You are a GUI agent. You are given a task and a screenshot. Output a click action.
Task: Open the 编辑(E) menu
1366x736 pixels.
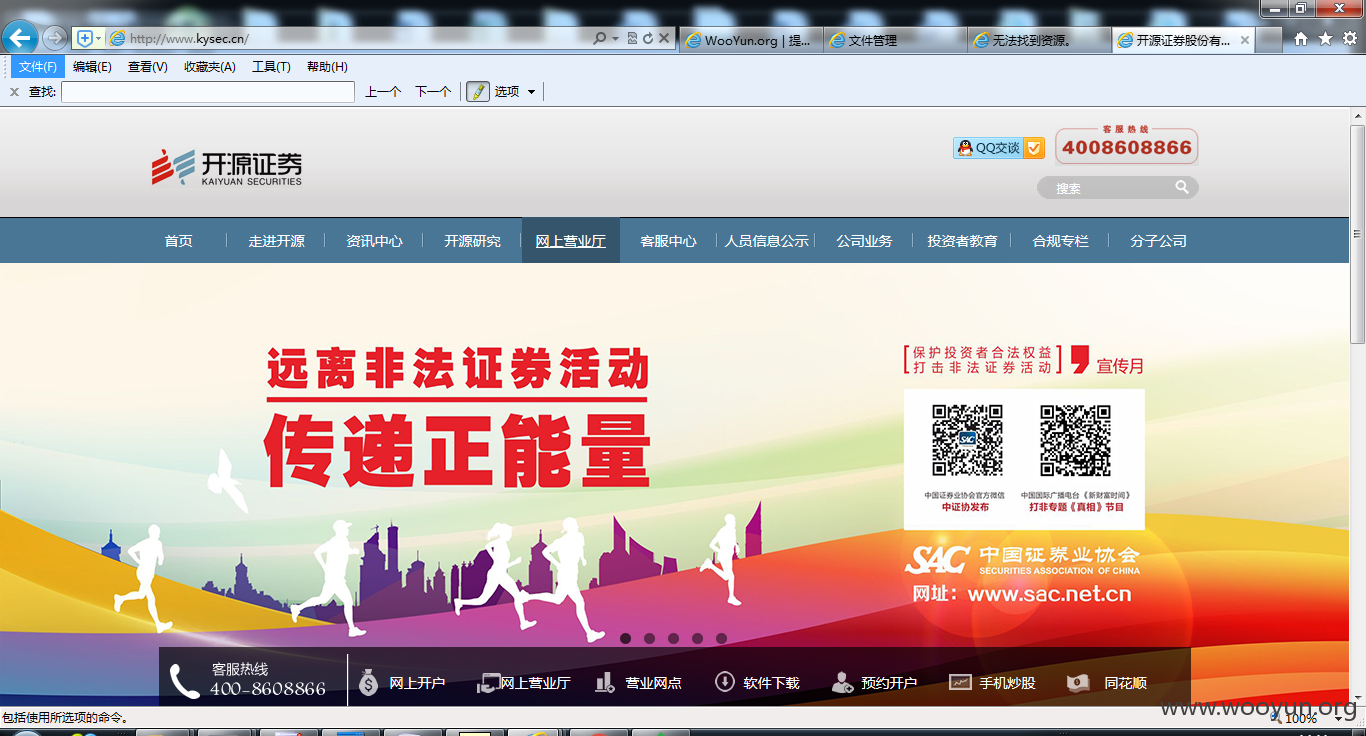[x=92, y=66]
